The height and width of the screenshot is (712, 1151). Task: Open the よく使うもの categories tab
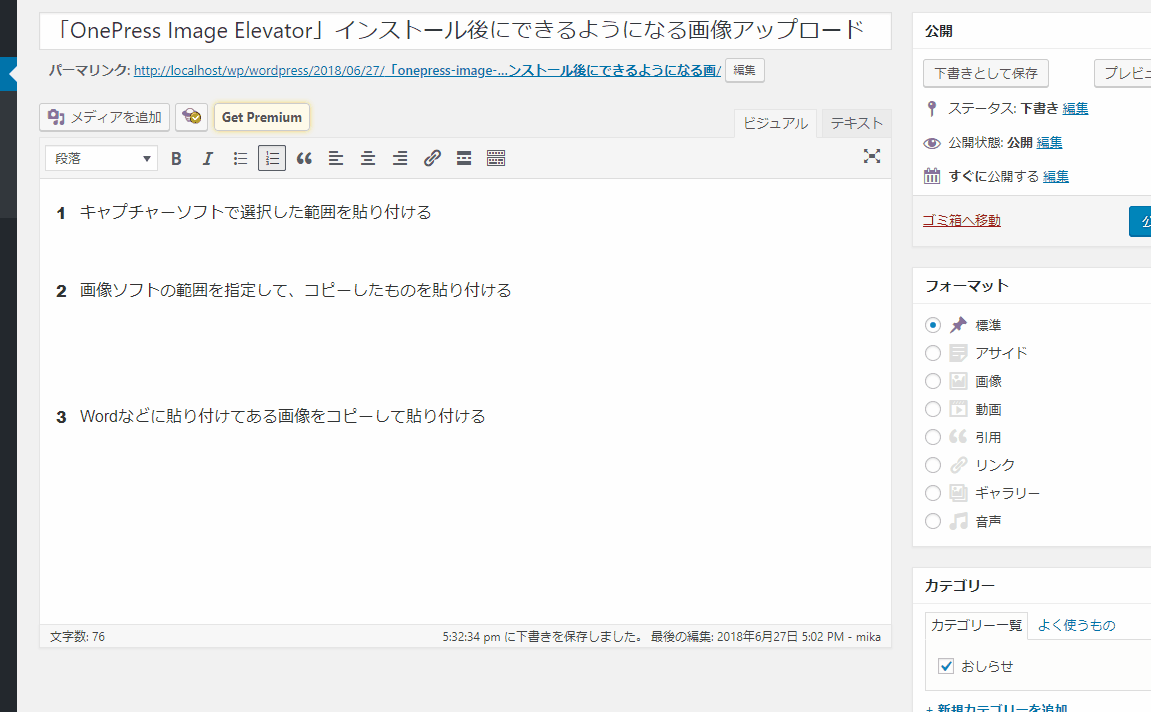click(1076, 625)
